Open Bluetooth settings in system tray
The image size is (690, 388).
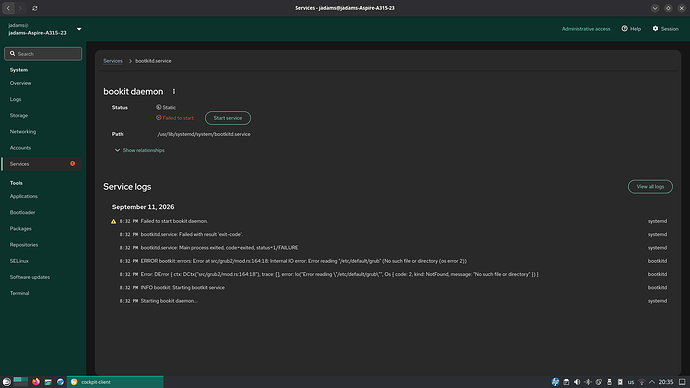[x=588, y=382]
